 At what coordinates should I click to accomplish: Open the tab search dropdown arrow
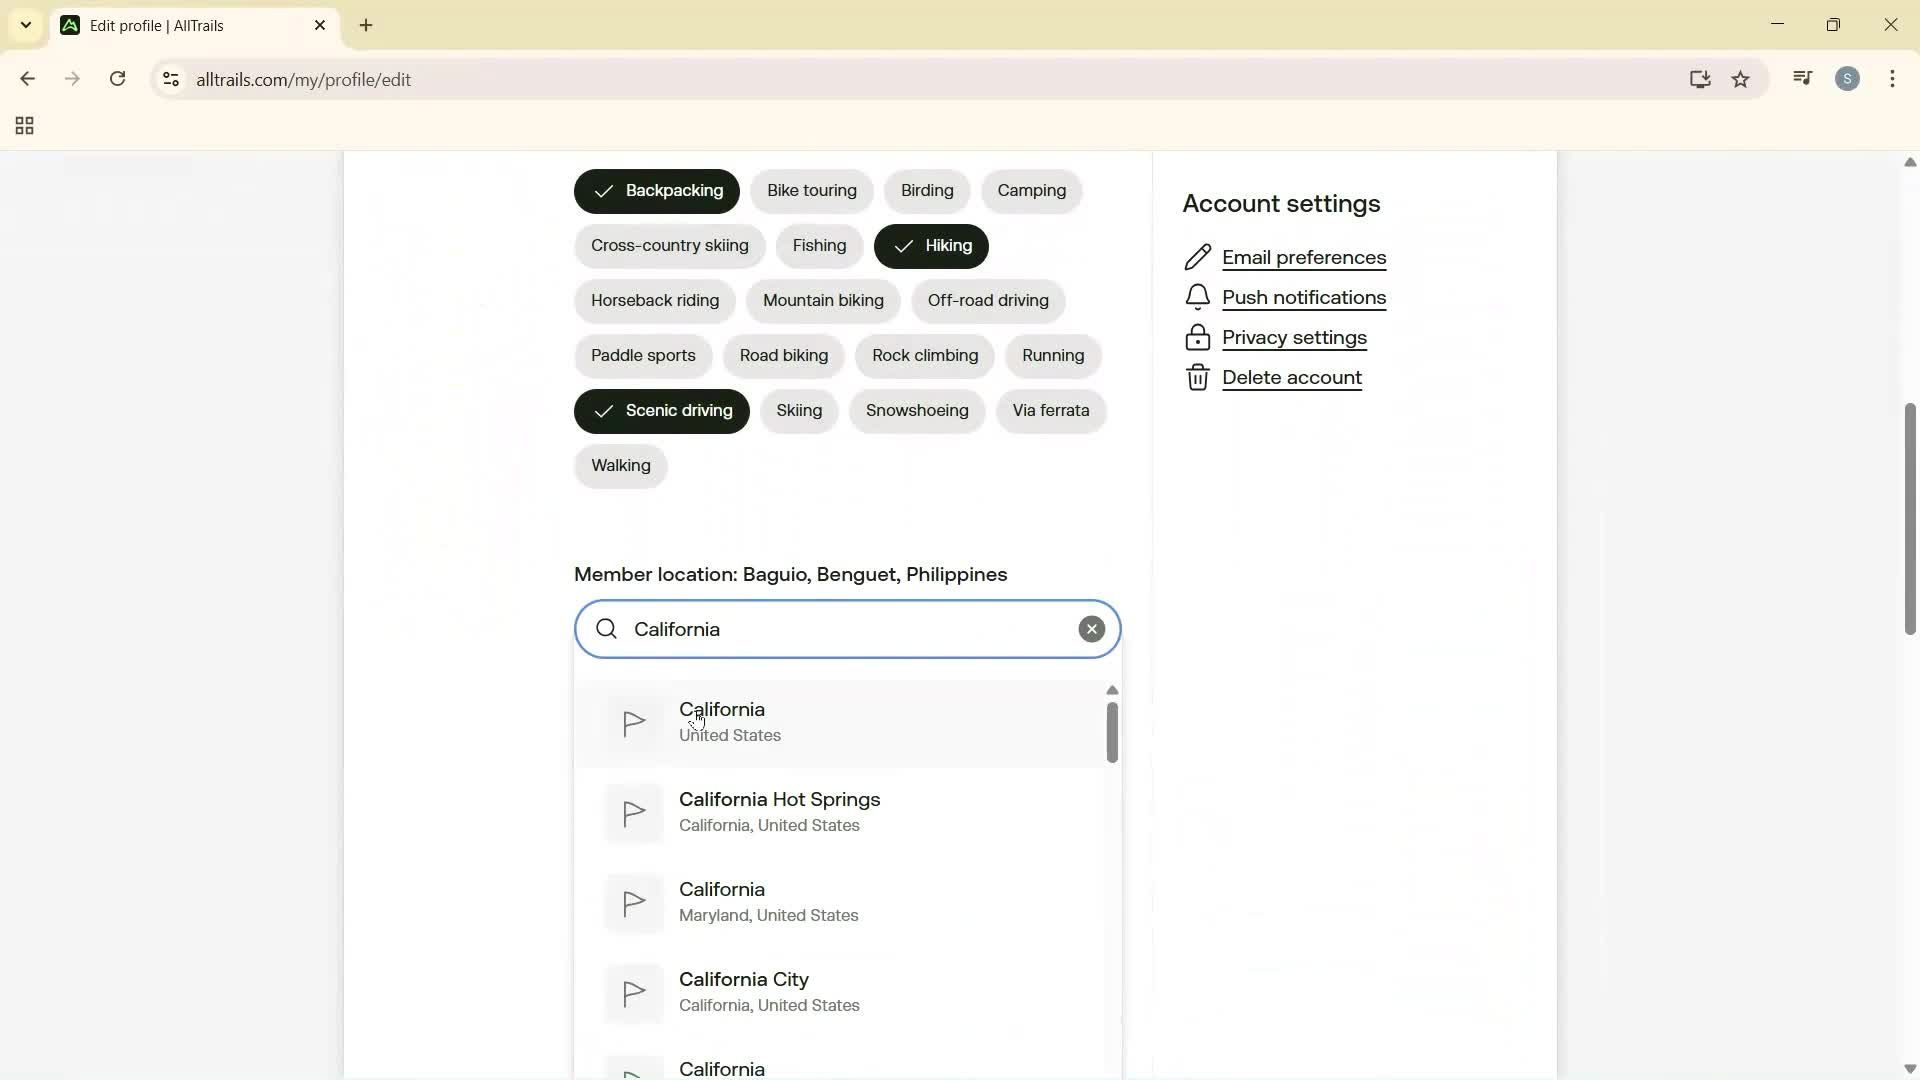click(x=25, y=25)
